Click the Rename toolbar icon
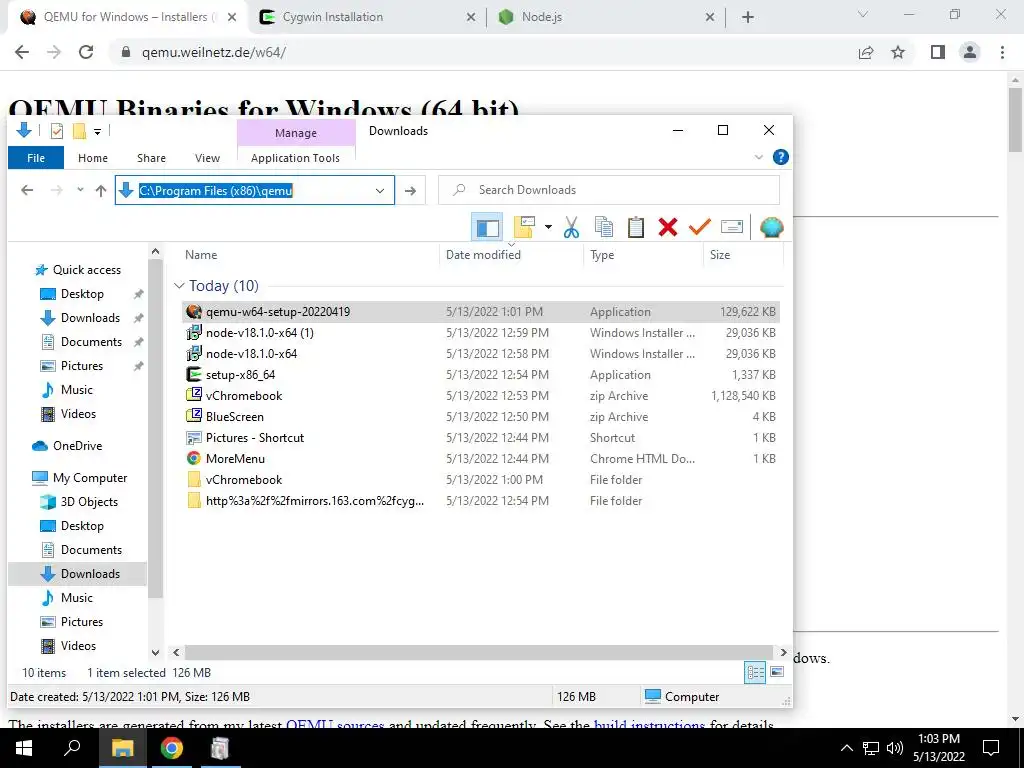The width and height of the screenshot is (1024, 768). coord(731,227)
